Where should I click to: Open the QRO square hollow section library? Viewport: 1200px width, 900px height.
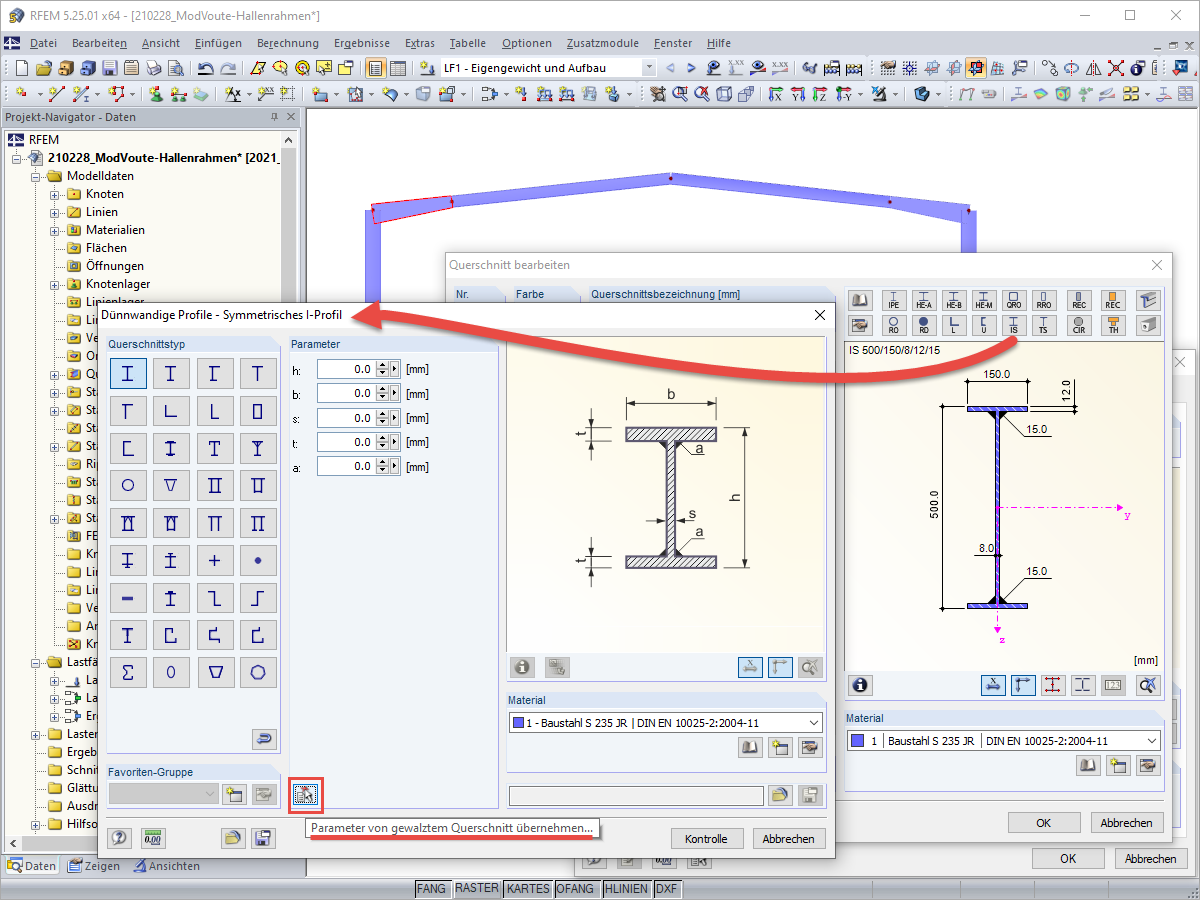(x=1015, y=301)
